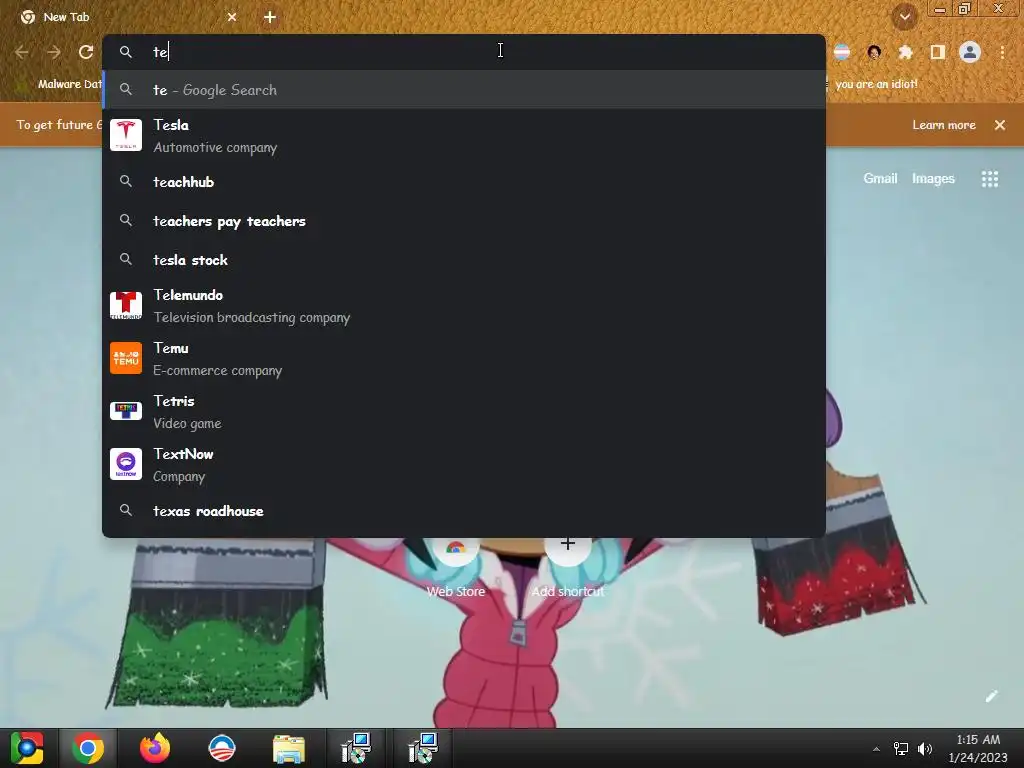Pick the Temu E-commerce suggestion
This screenshot has width=1024, height=768.
464,359
